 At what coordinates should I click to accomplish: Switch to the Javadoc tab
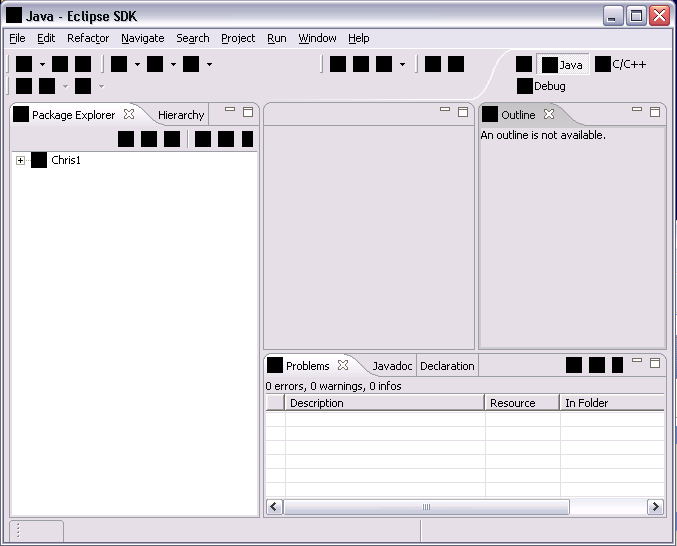pos(392,366)
